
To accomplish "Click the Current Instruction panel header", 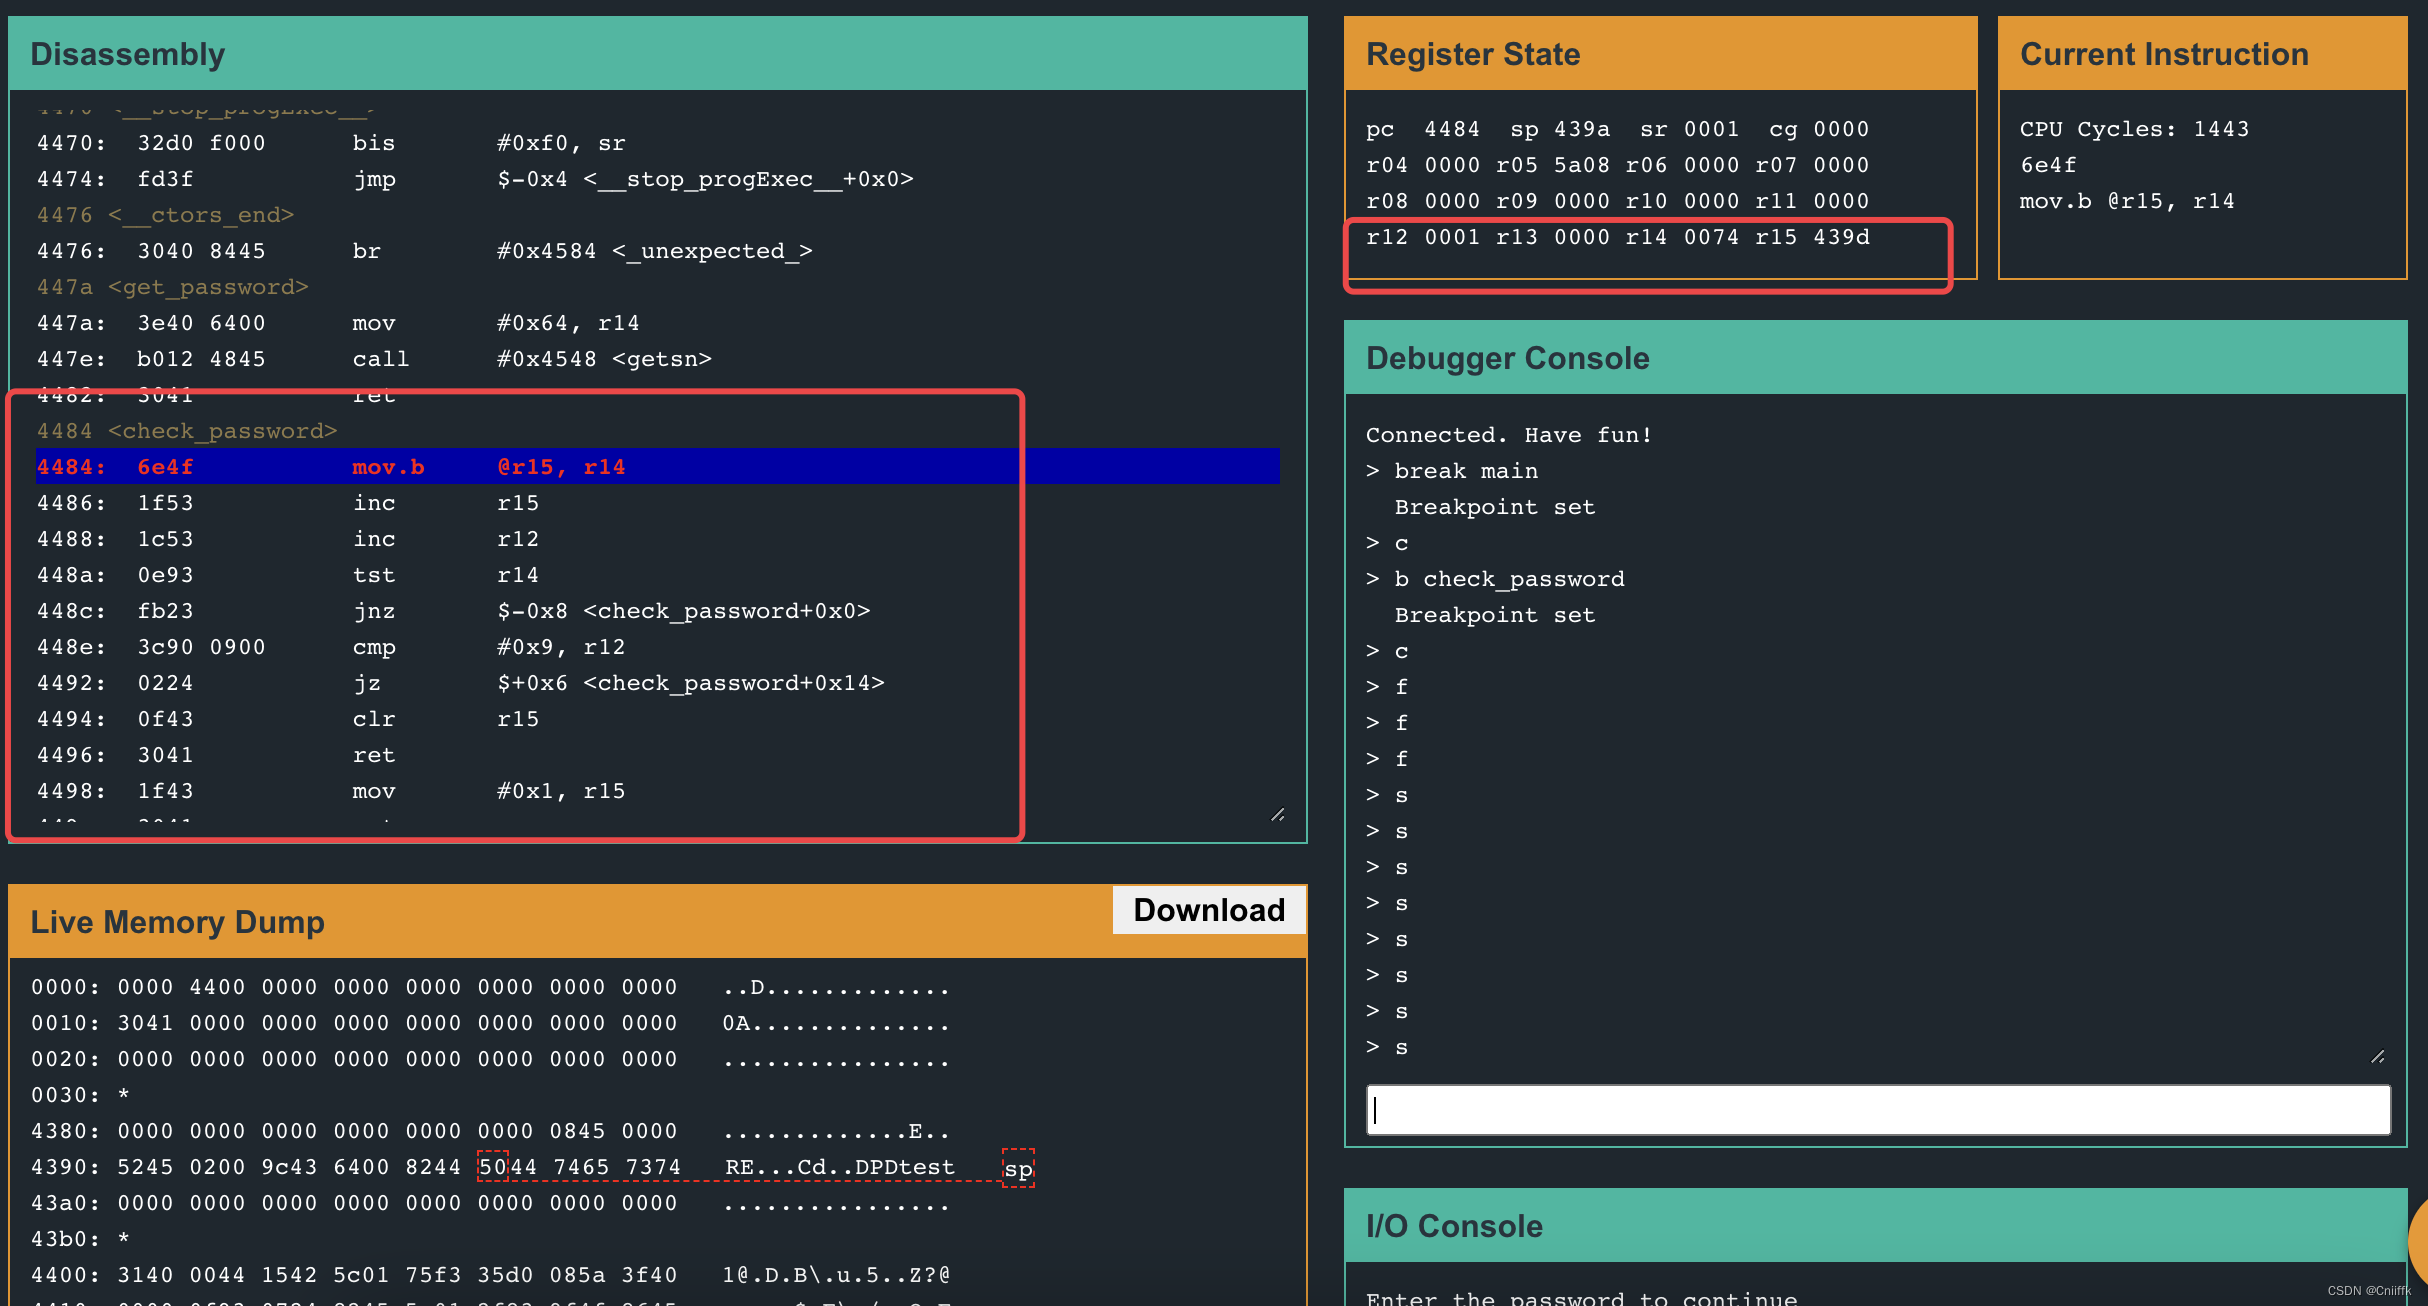I will [x=2202, y=53].
